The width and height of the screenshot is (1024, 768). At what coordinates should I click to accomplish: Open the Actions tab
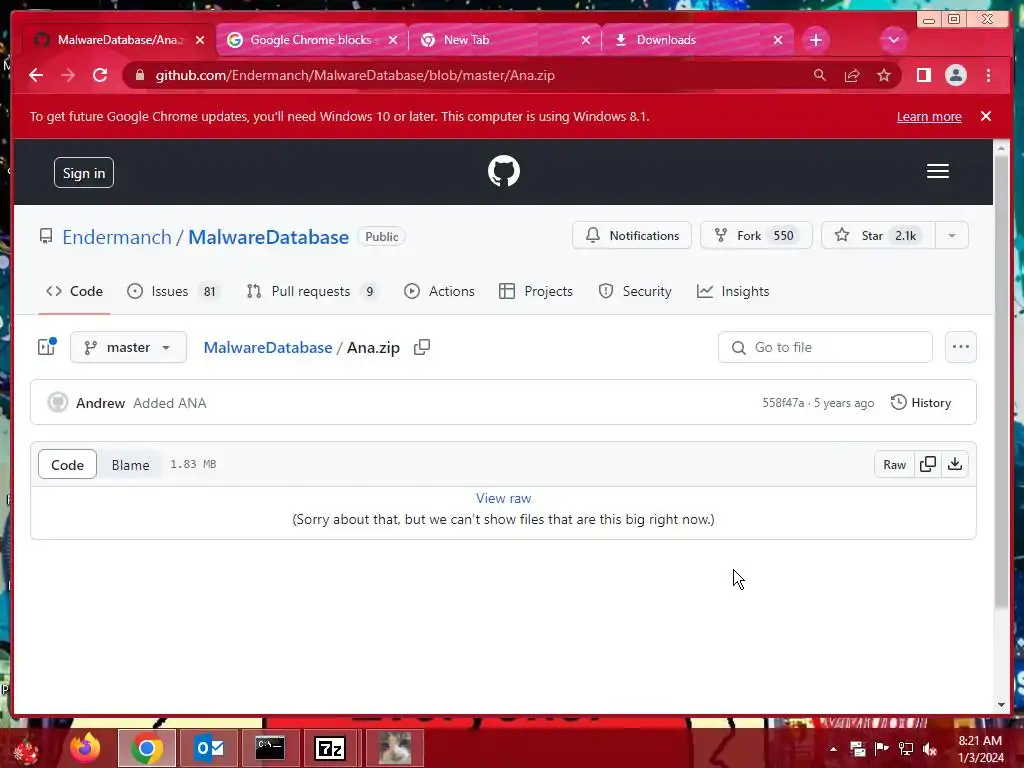point(439,291)
